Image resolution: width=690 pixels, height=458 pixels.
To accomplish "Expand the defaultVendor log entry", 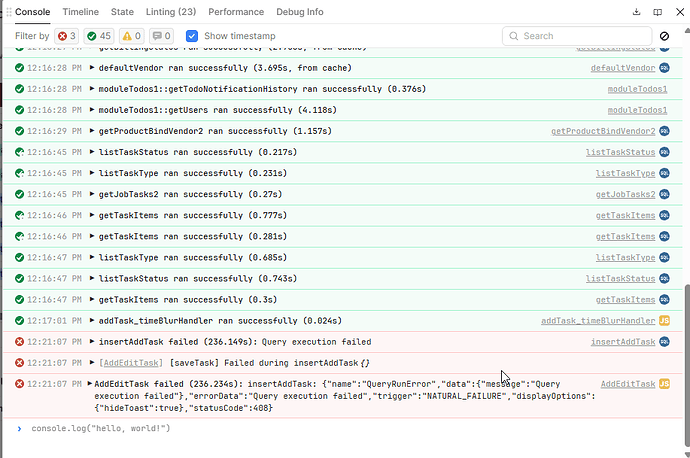I will [x=92, y=68].
